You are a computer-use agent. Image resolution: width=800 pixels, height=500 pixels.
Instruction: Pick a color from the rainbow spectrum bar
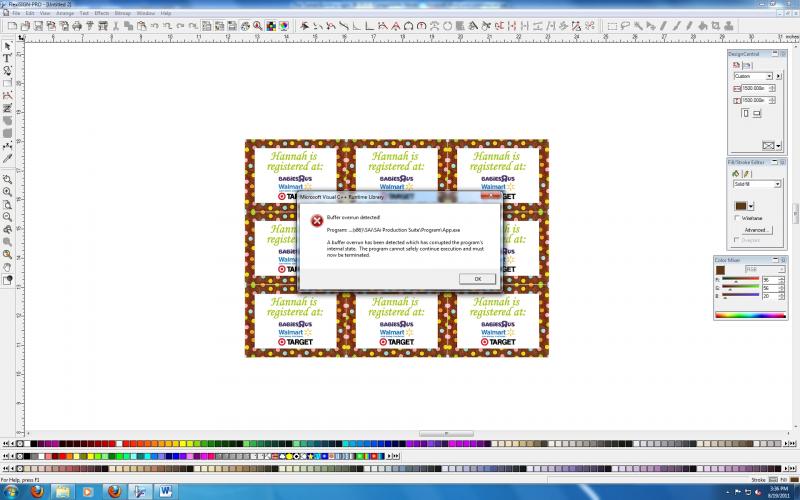751,315
